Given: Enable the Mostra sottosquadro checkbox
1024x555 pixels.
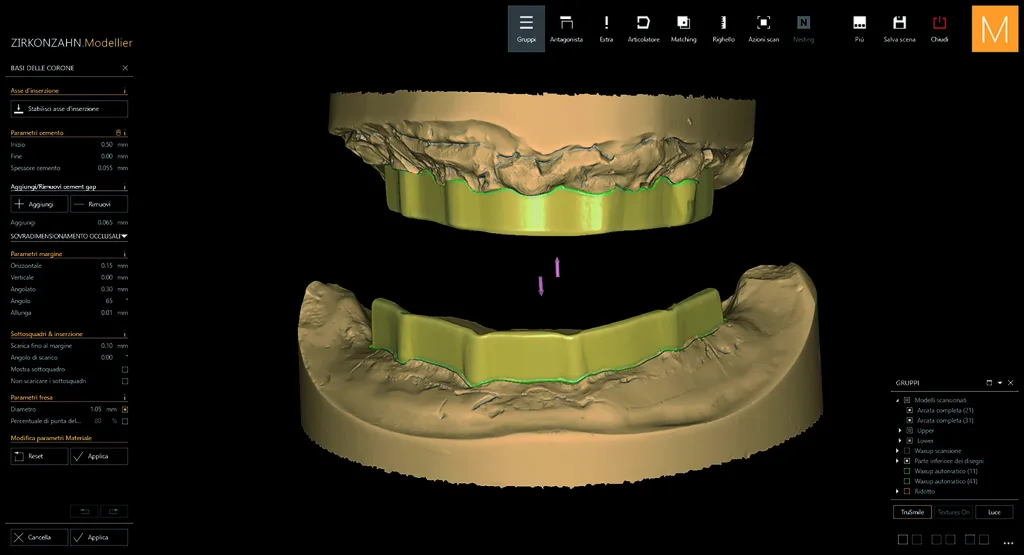Looking at the screenshot, I should pos(125,370).
